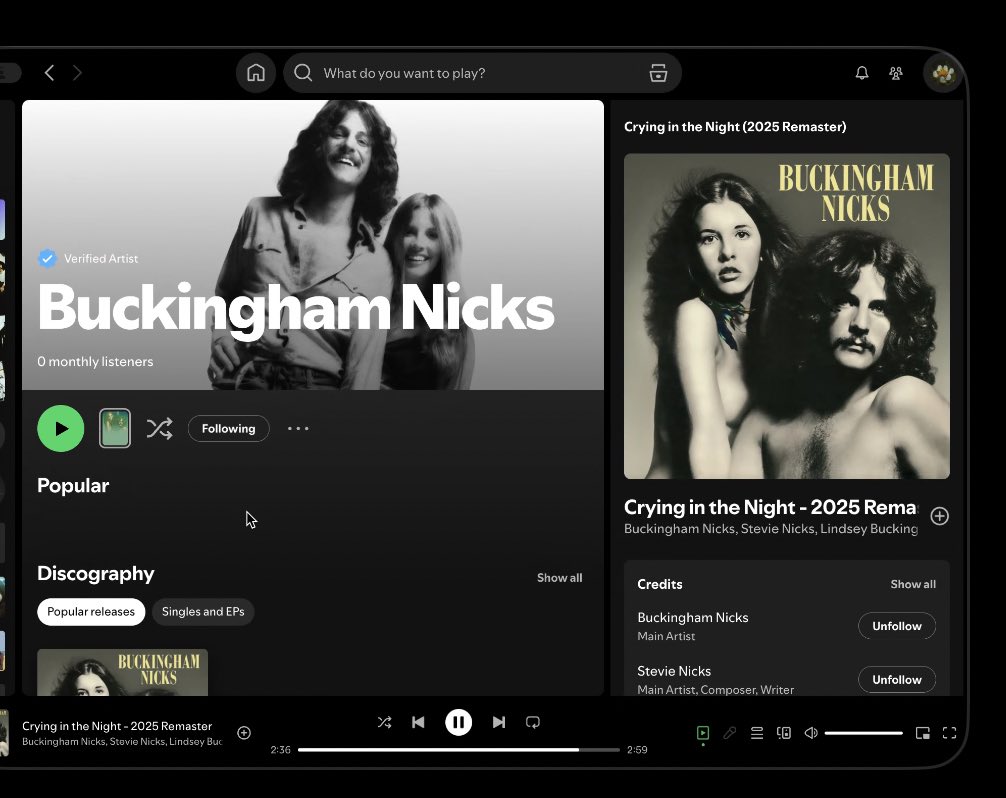Open the Browse icon in search bar
The height and width of the screenshot is (798, 1006).
[658, 73]
